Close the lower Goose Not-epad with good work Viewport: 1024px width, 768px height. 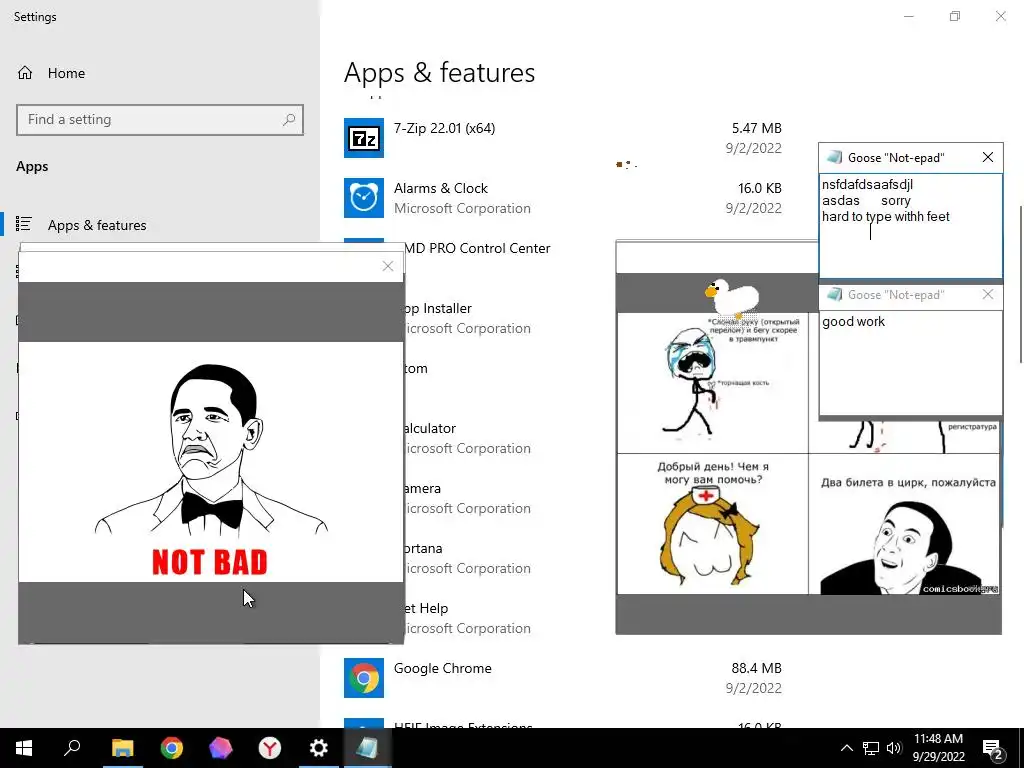tap(987, 295)
